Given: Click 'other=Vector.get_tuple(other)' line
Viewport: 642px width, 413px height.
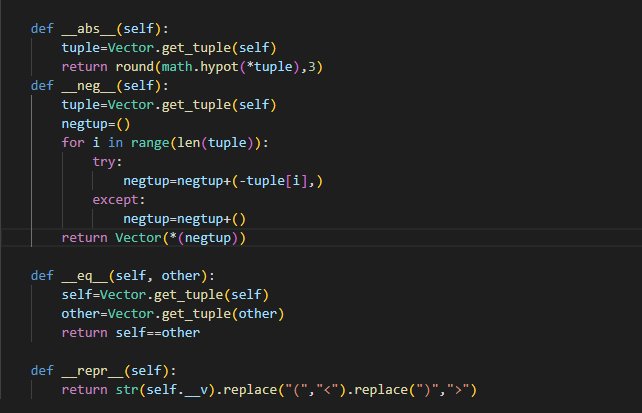Looking at the screenshot, I should click(x=173, y=314).
